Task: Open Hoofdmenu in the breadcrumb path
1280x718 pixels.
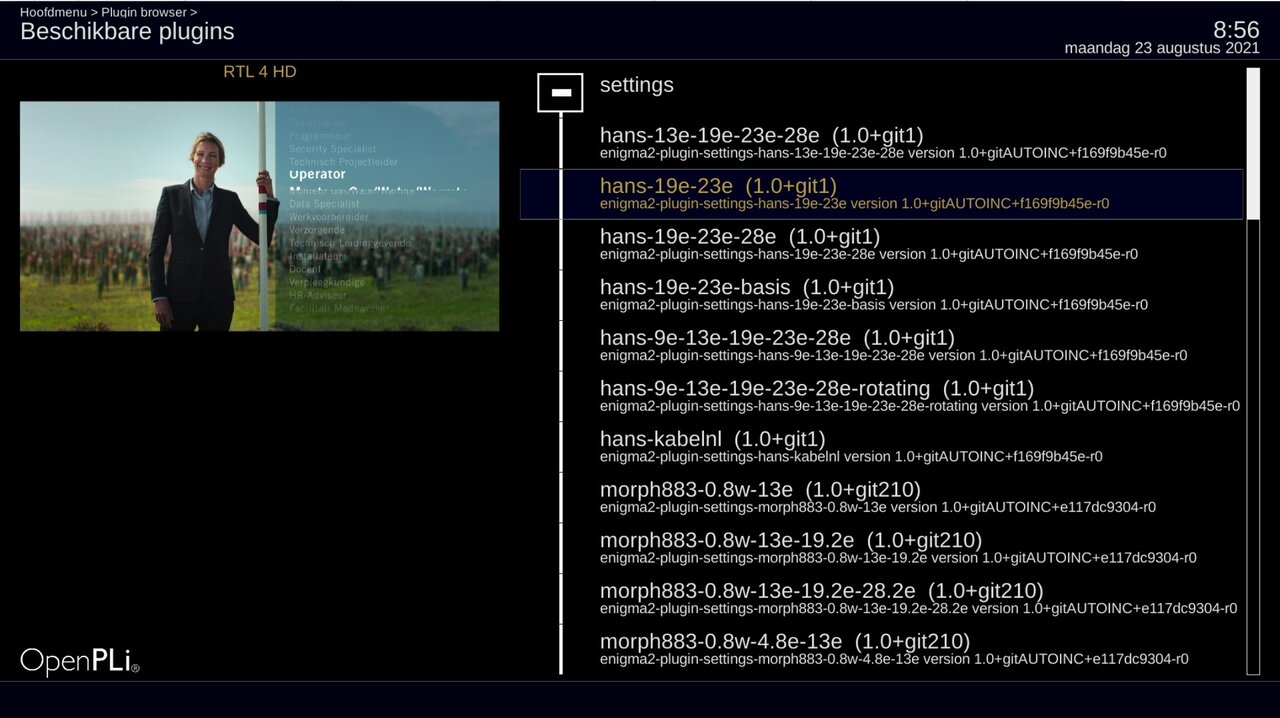Action: [x=53, y=12]
